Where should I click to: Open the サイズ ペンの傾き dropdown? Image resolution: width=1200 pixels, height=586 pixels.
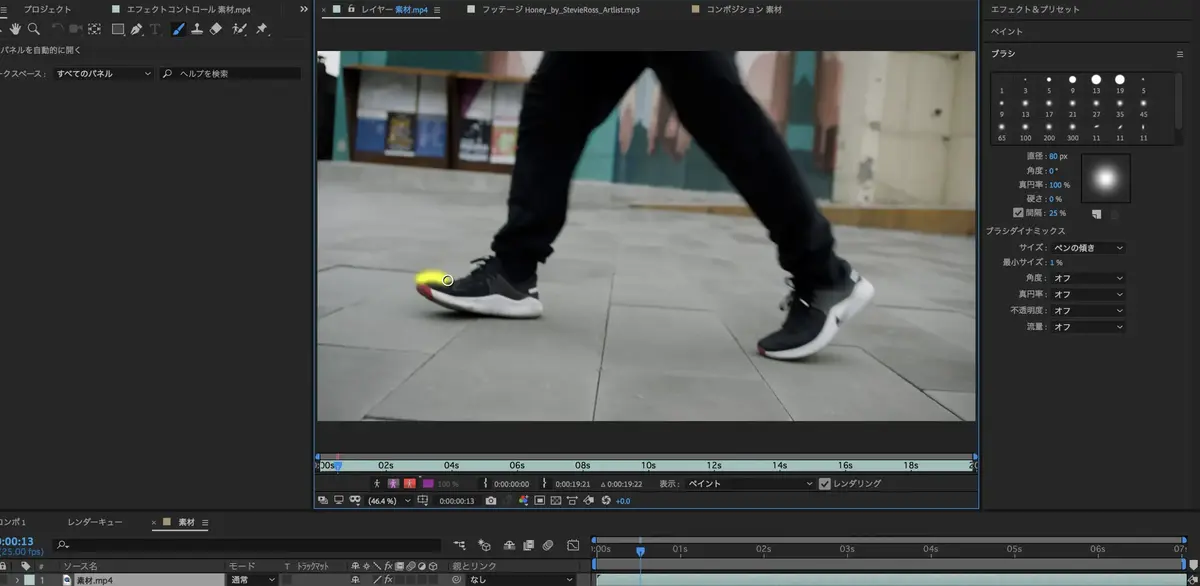1087,247
